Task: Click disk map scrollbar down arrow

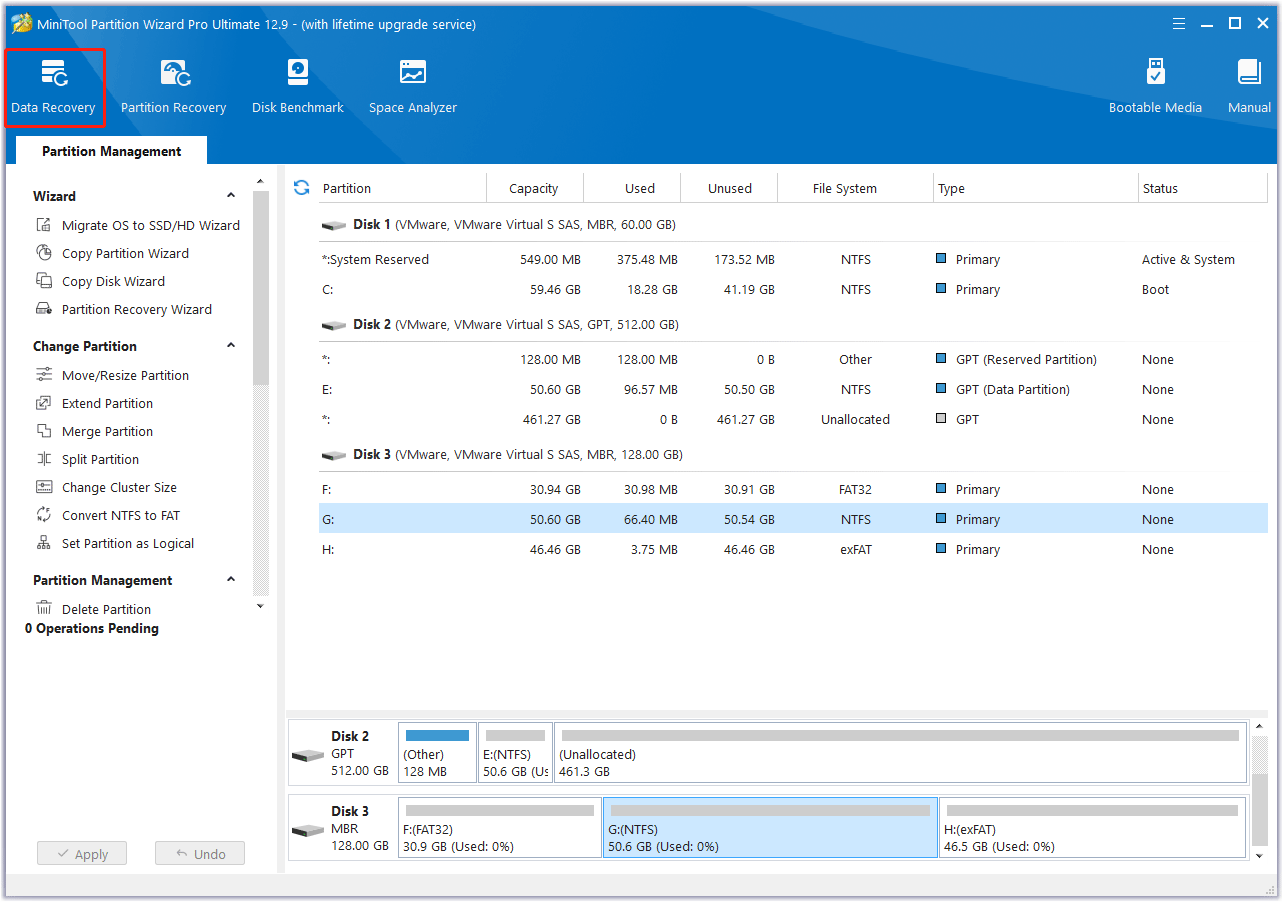Action: (1259, 855)
